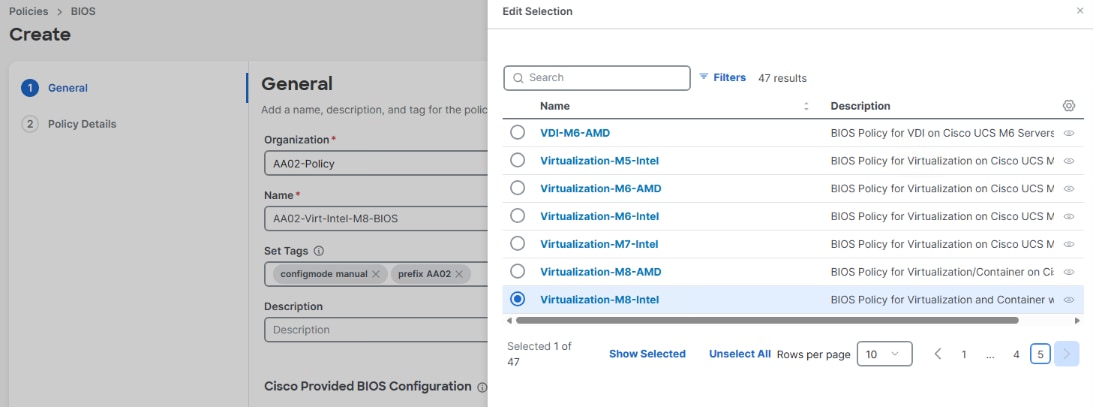Open Virtualization-M6-AMD policy link
This screenshot has height=407, width=1093.
(601, 189)
